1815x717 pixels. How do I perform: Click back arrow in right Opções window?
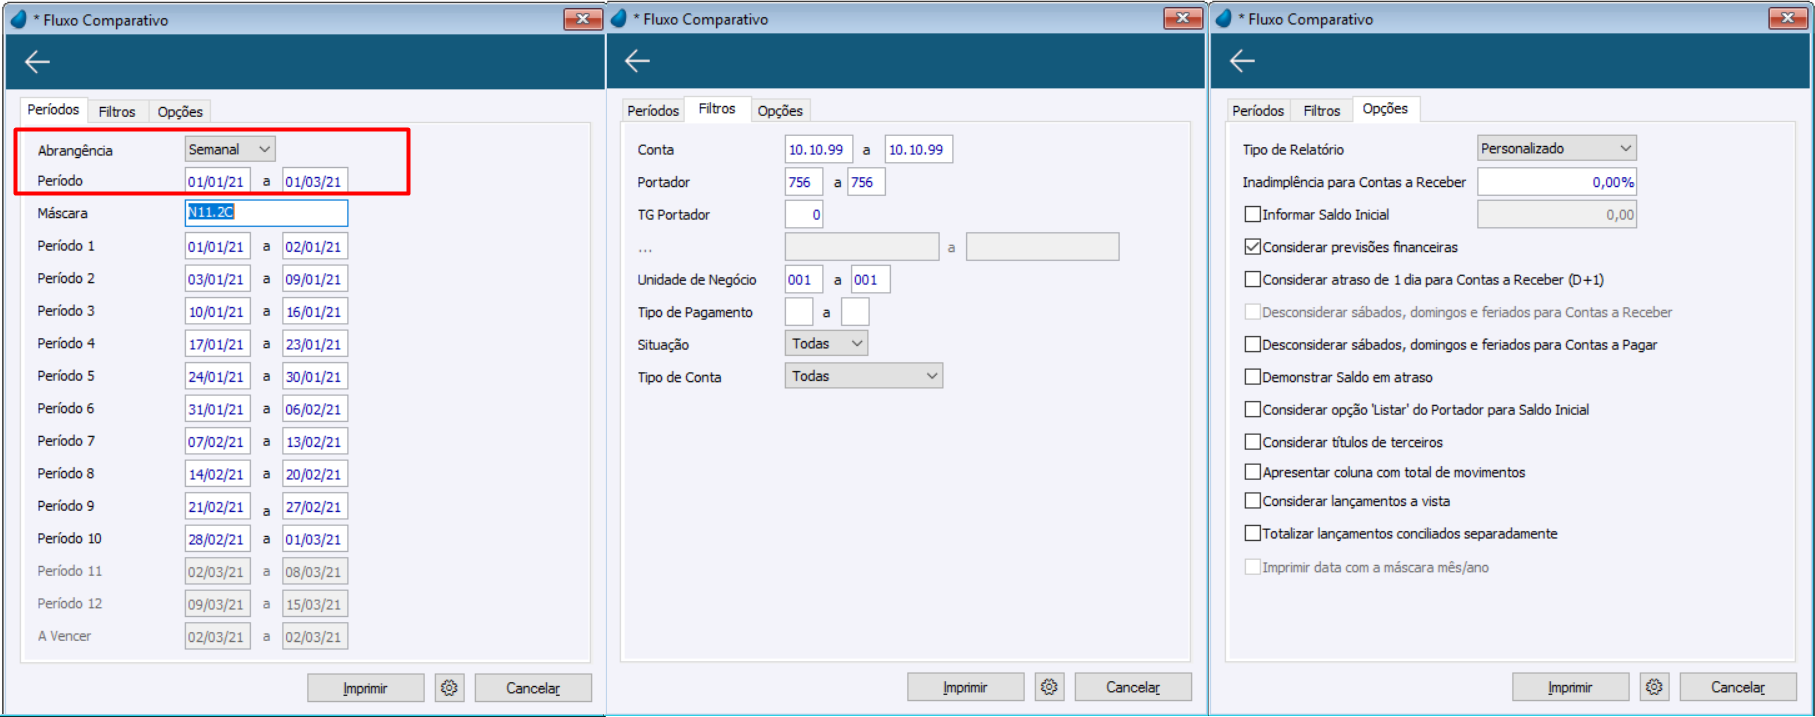coord(1242,61)
